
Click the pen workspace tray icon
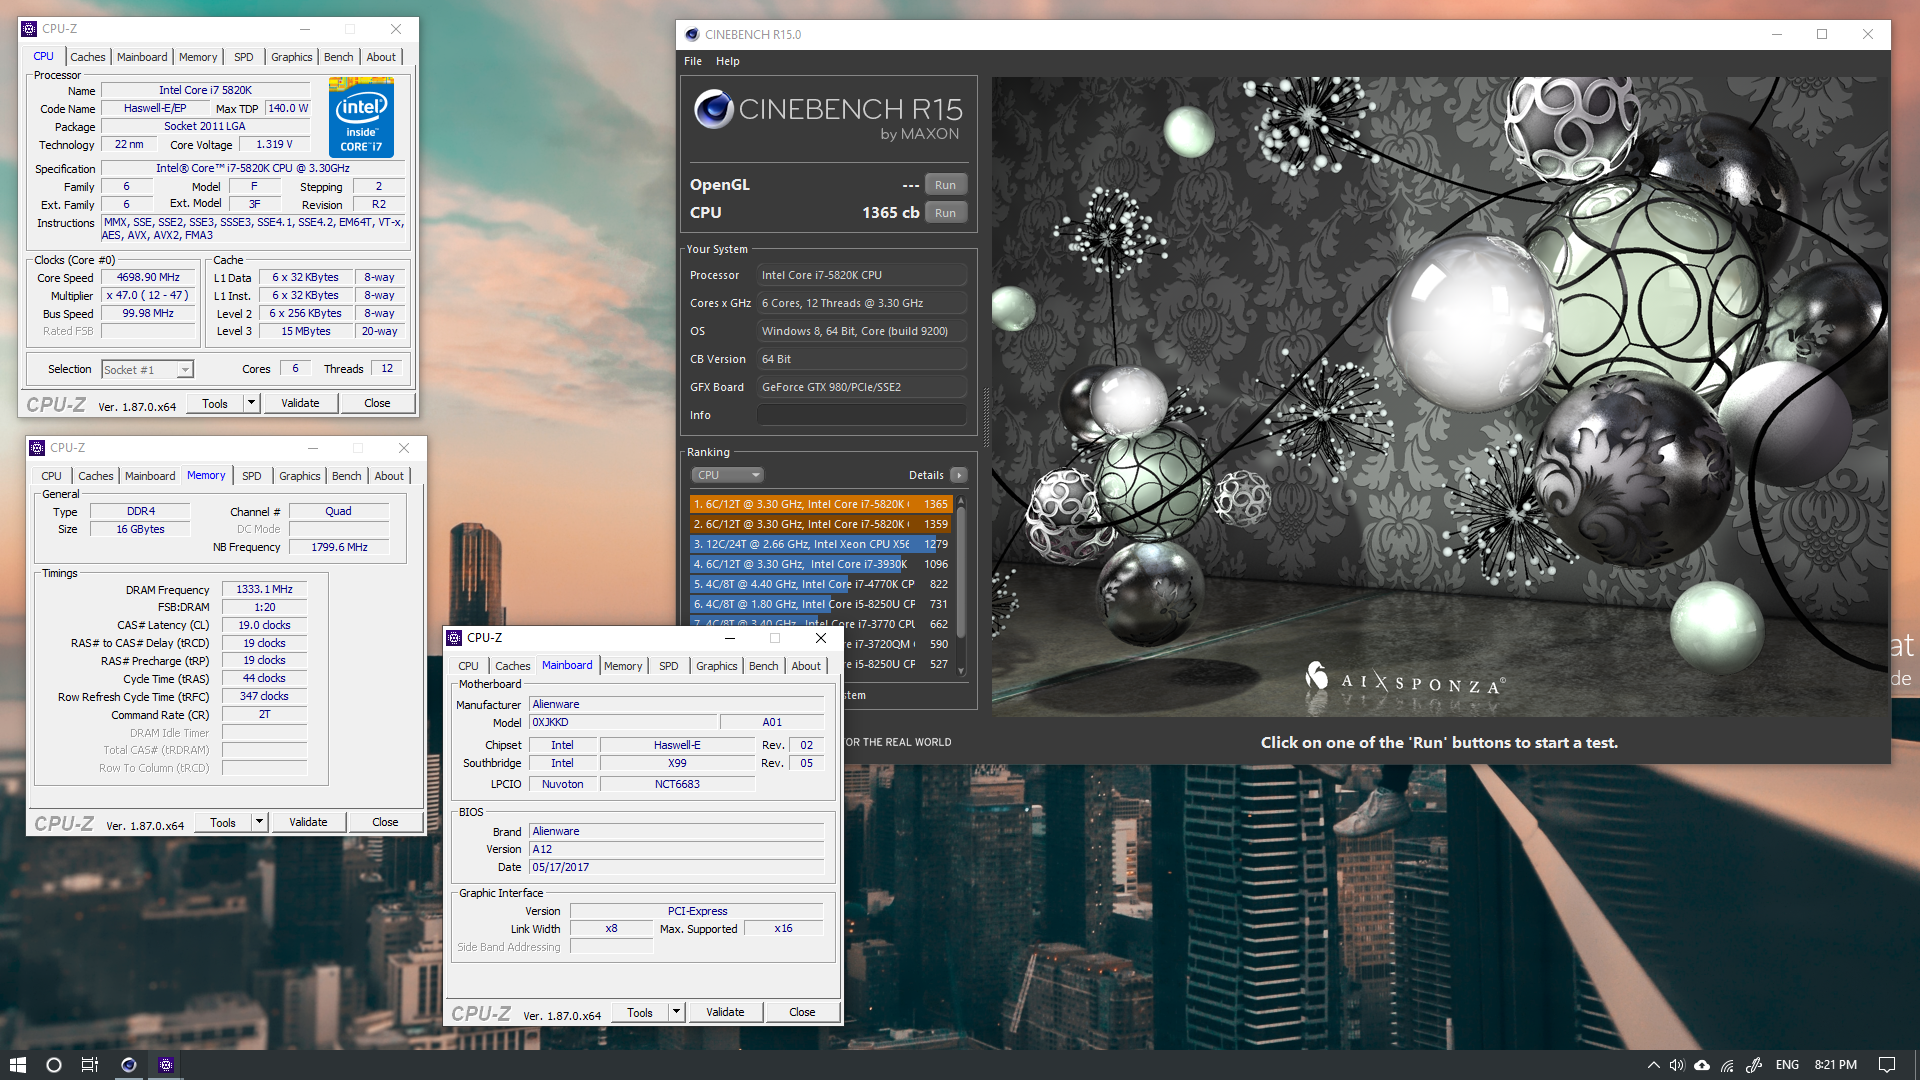(1754, 1065)
